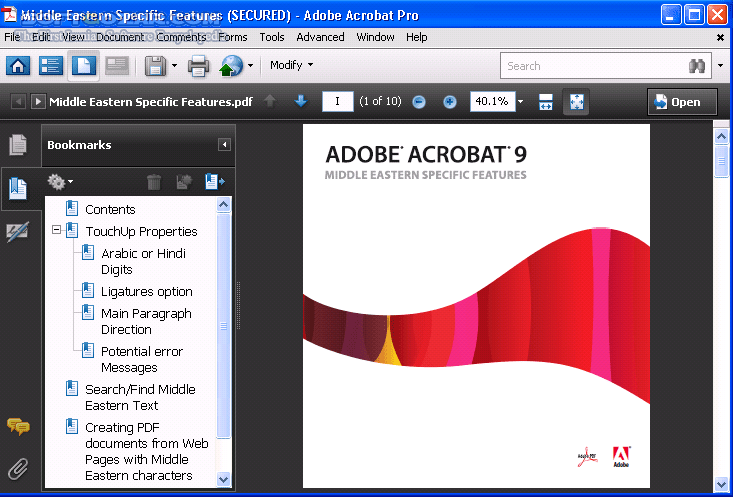
Task: Click bookmarks list scroll down arrow
Action: coord(223,479)
